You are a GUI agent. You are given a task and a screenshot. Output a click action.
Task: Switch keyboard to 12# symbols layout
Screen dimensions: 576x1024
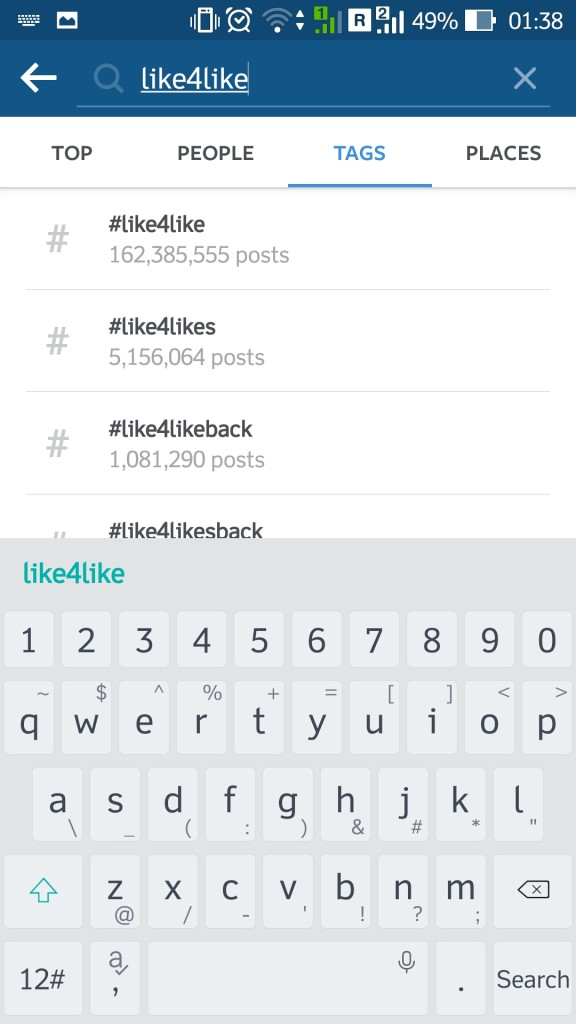click(x=43, y=978)
